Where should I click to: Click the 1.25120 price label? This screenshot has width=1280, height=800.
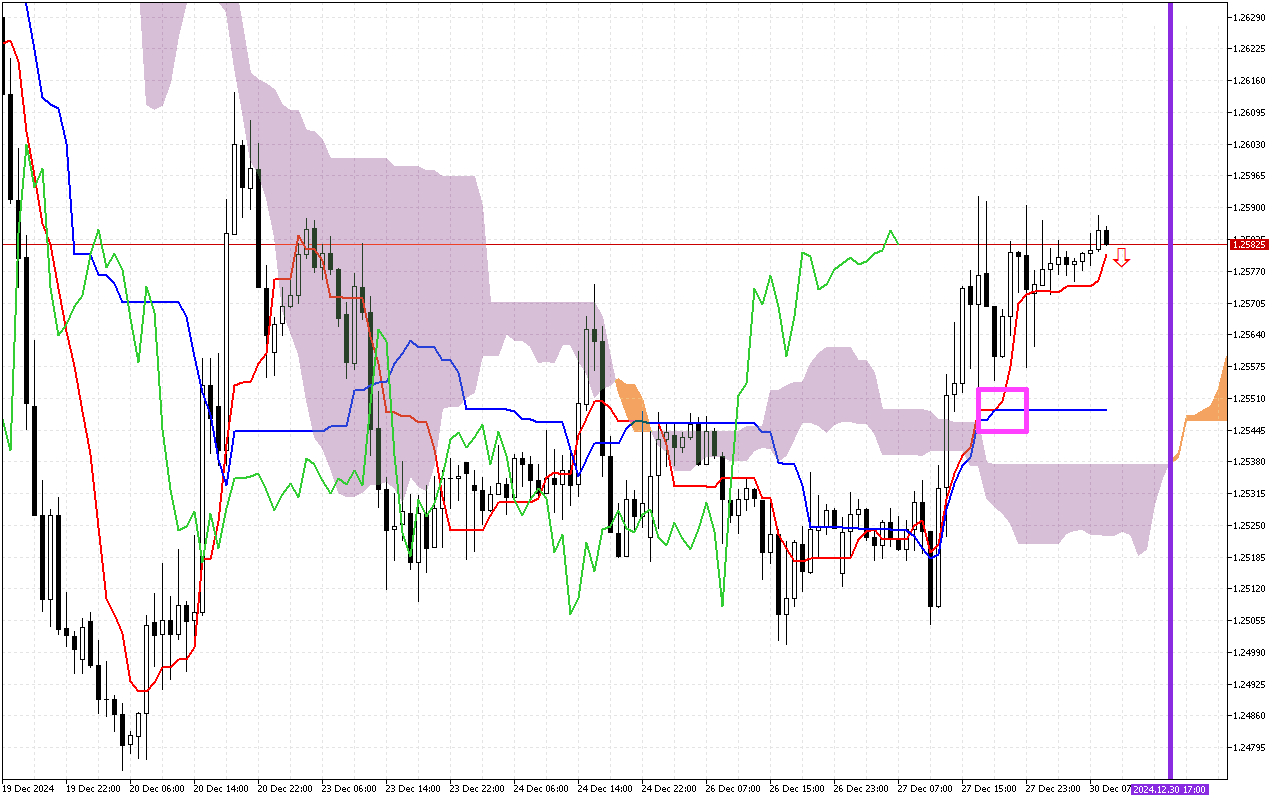click(x=1249, y=589)
